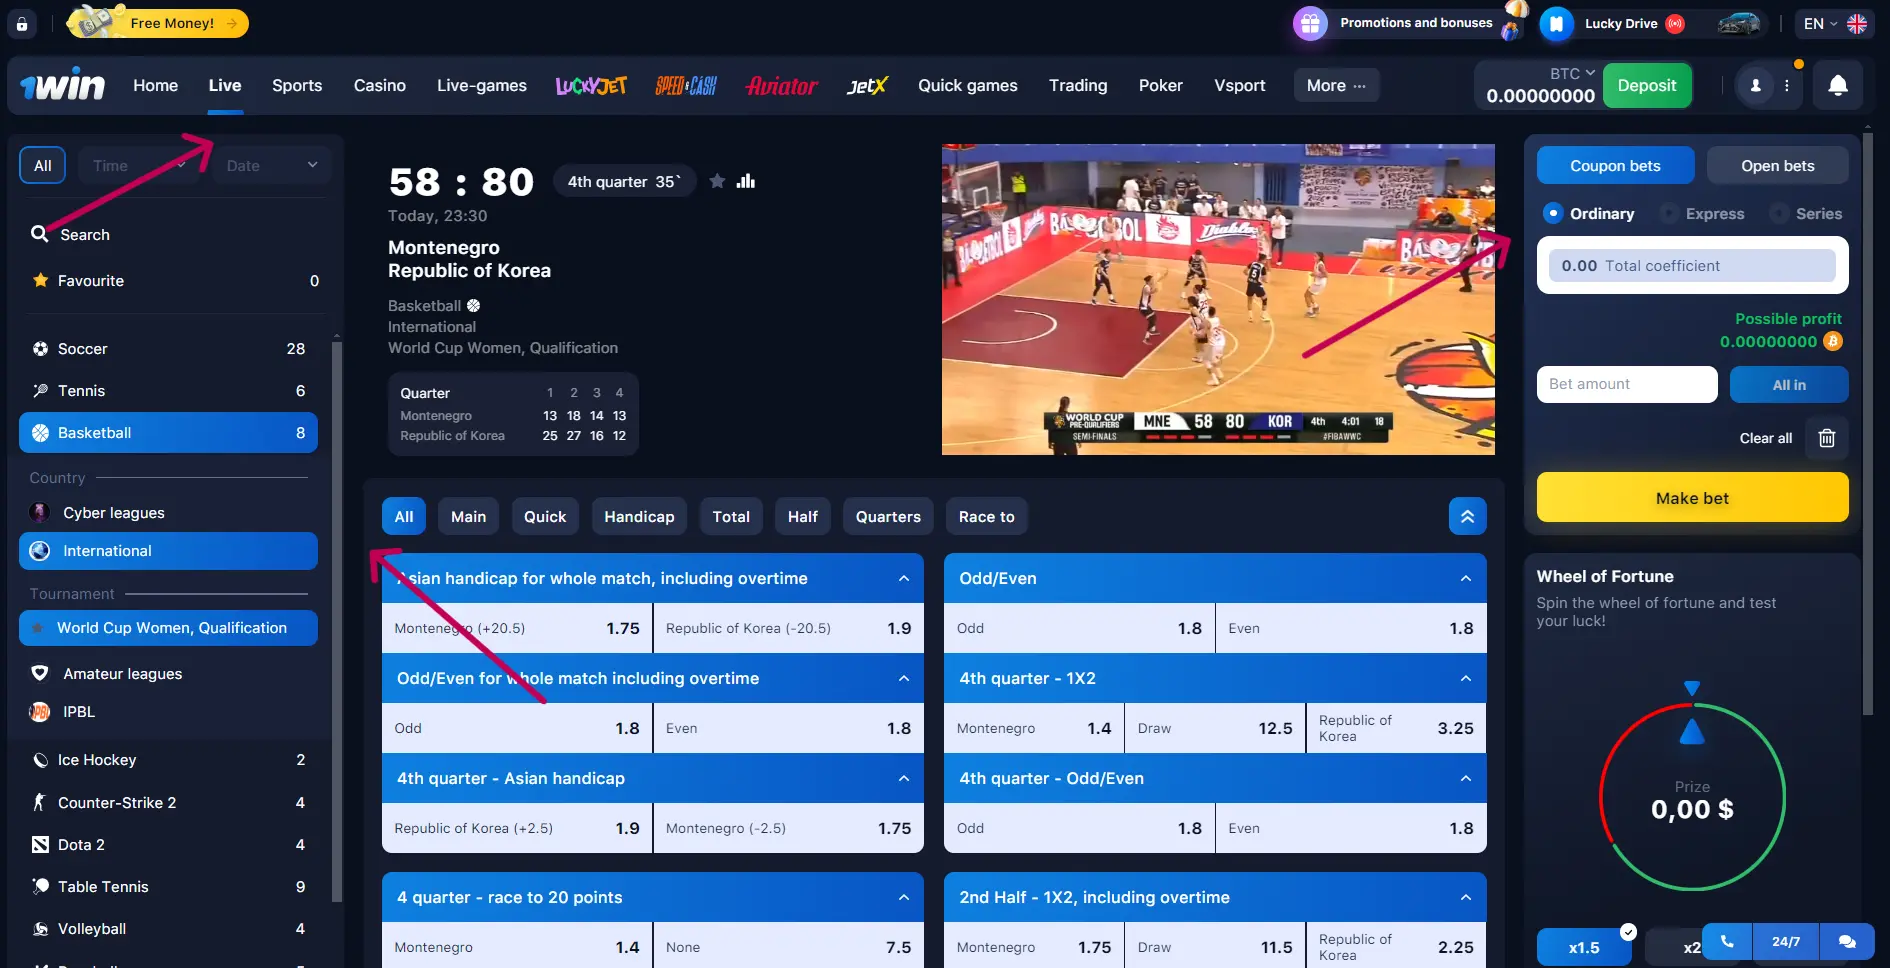
Task: Toggle the All filter in sidebar
Action: pyautogui.click(x=42, y=166)
